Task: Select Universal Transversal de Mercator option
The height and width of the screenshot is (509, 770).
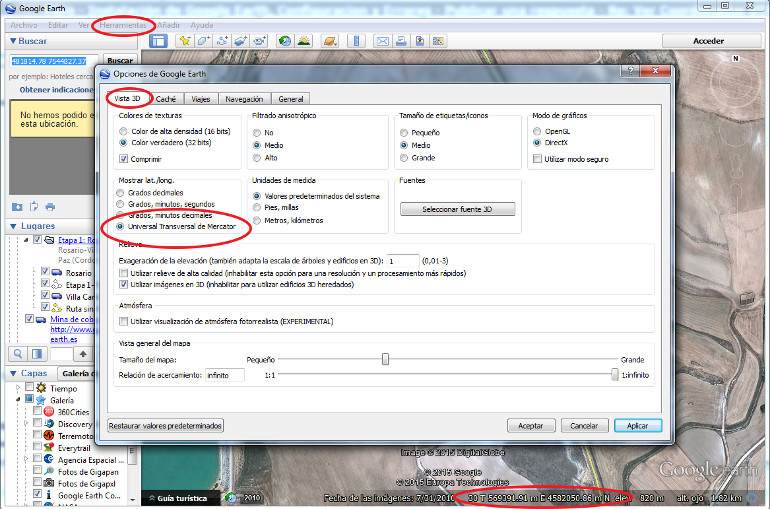Action: tap(123, 226)
